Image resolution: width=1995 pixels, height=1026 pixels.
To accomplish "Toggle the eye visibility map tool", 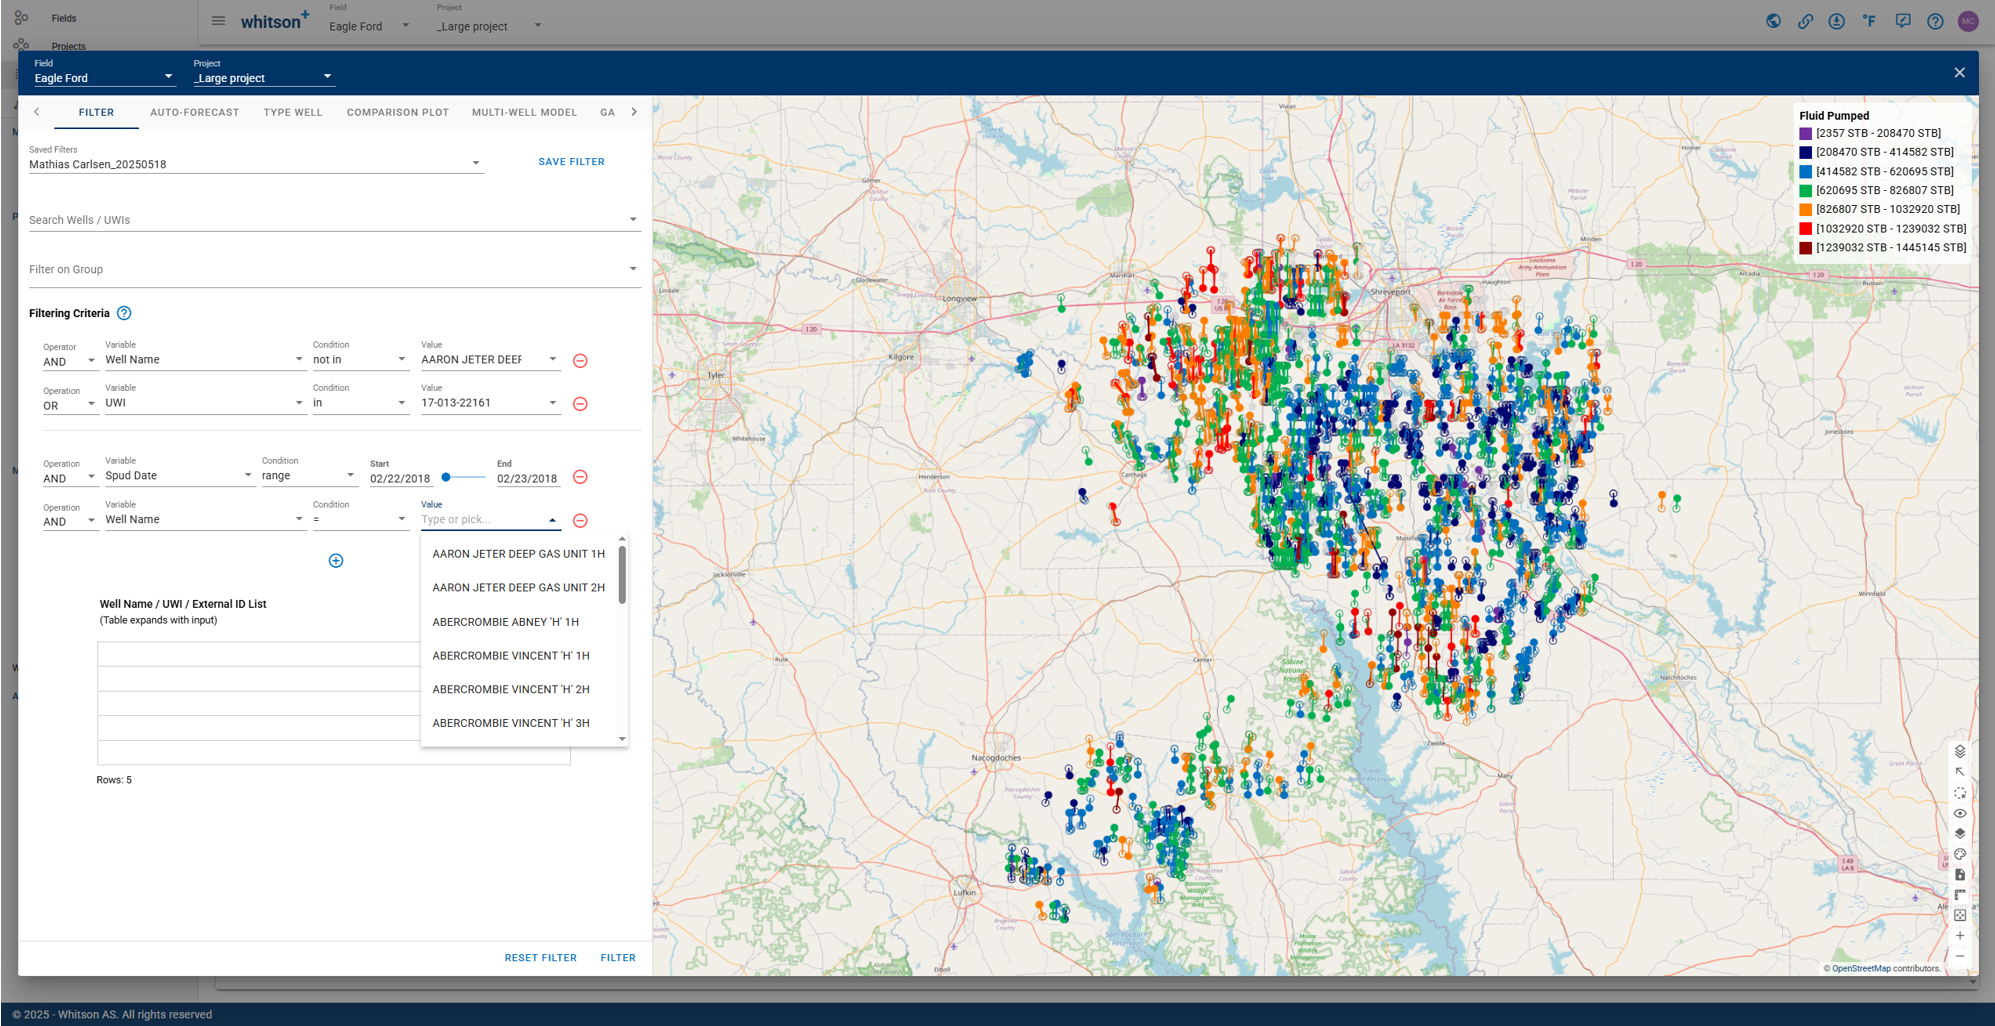I will click(1960, 813).
